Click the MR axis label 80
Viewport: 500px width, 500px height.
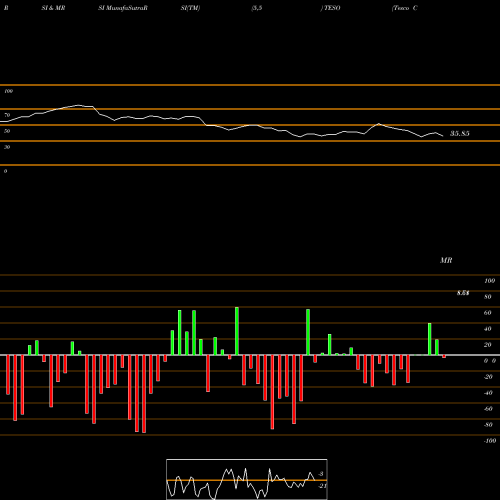[x=488, y=297]
